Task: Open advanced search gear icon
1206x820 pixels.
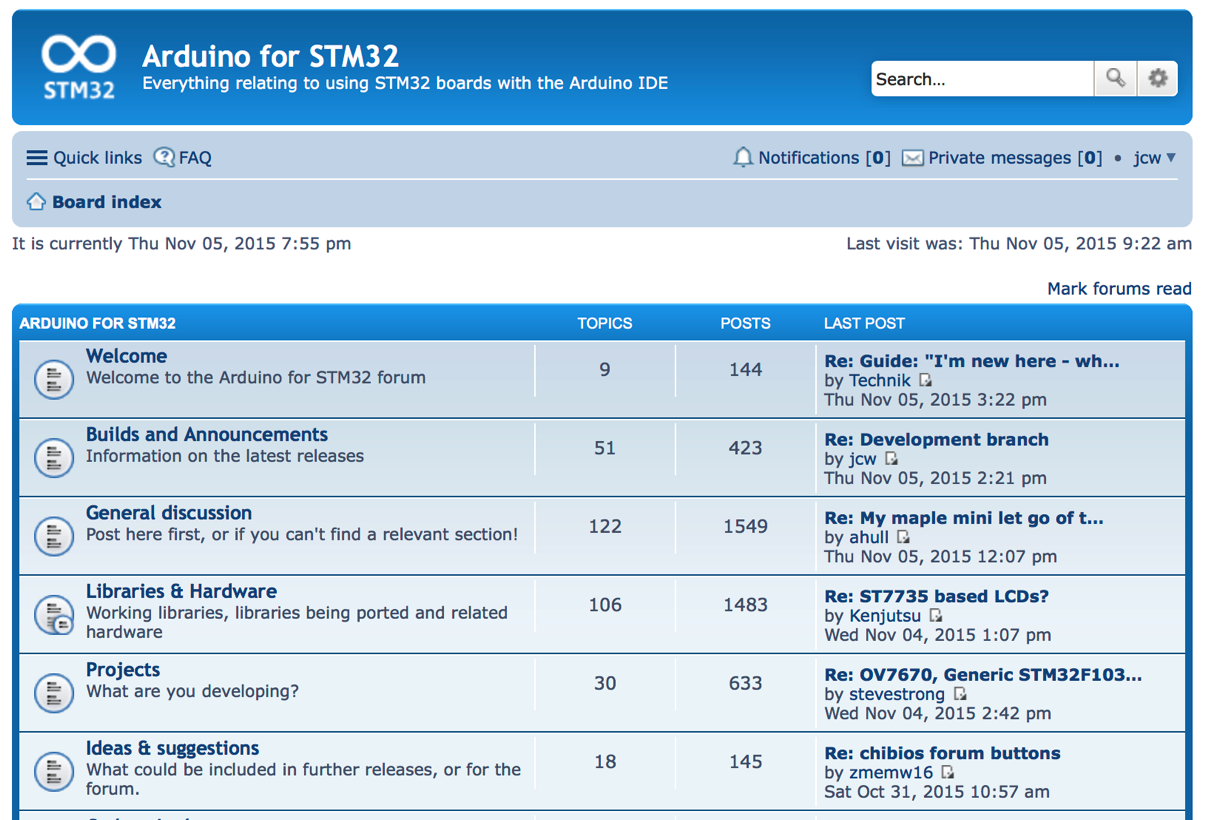Action: click(x=1158, y=78)
